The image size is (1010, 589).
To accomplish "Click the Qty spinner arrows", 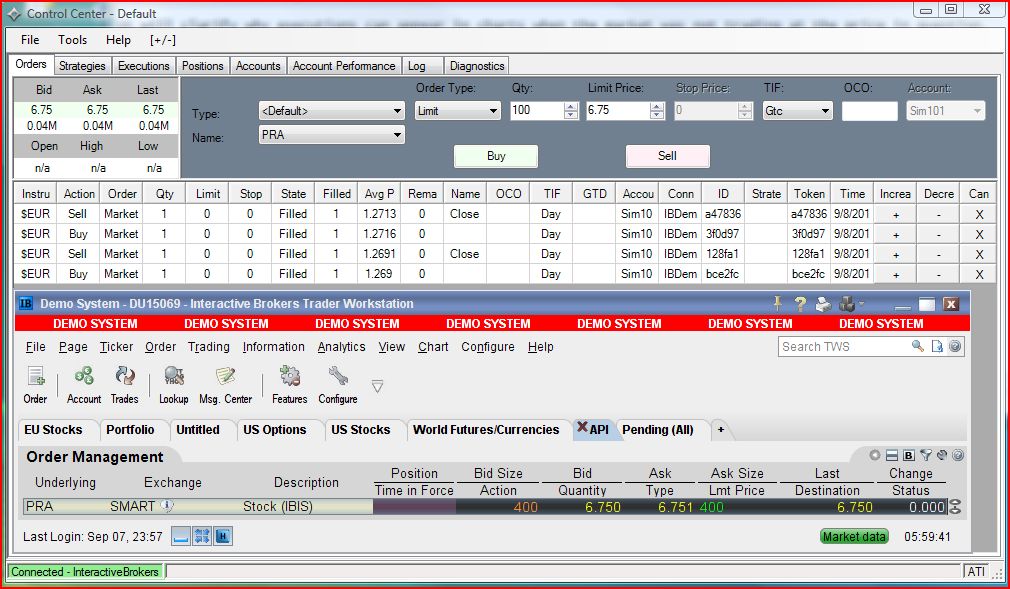I will [x=571, y=111].
